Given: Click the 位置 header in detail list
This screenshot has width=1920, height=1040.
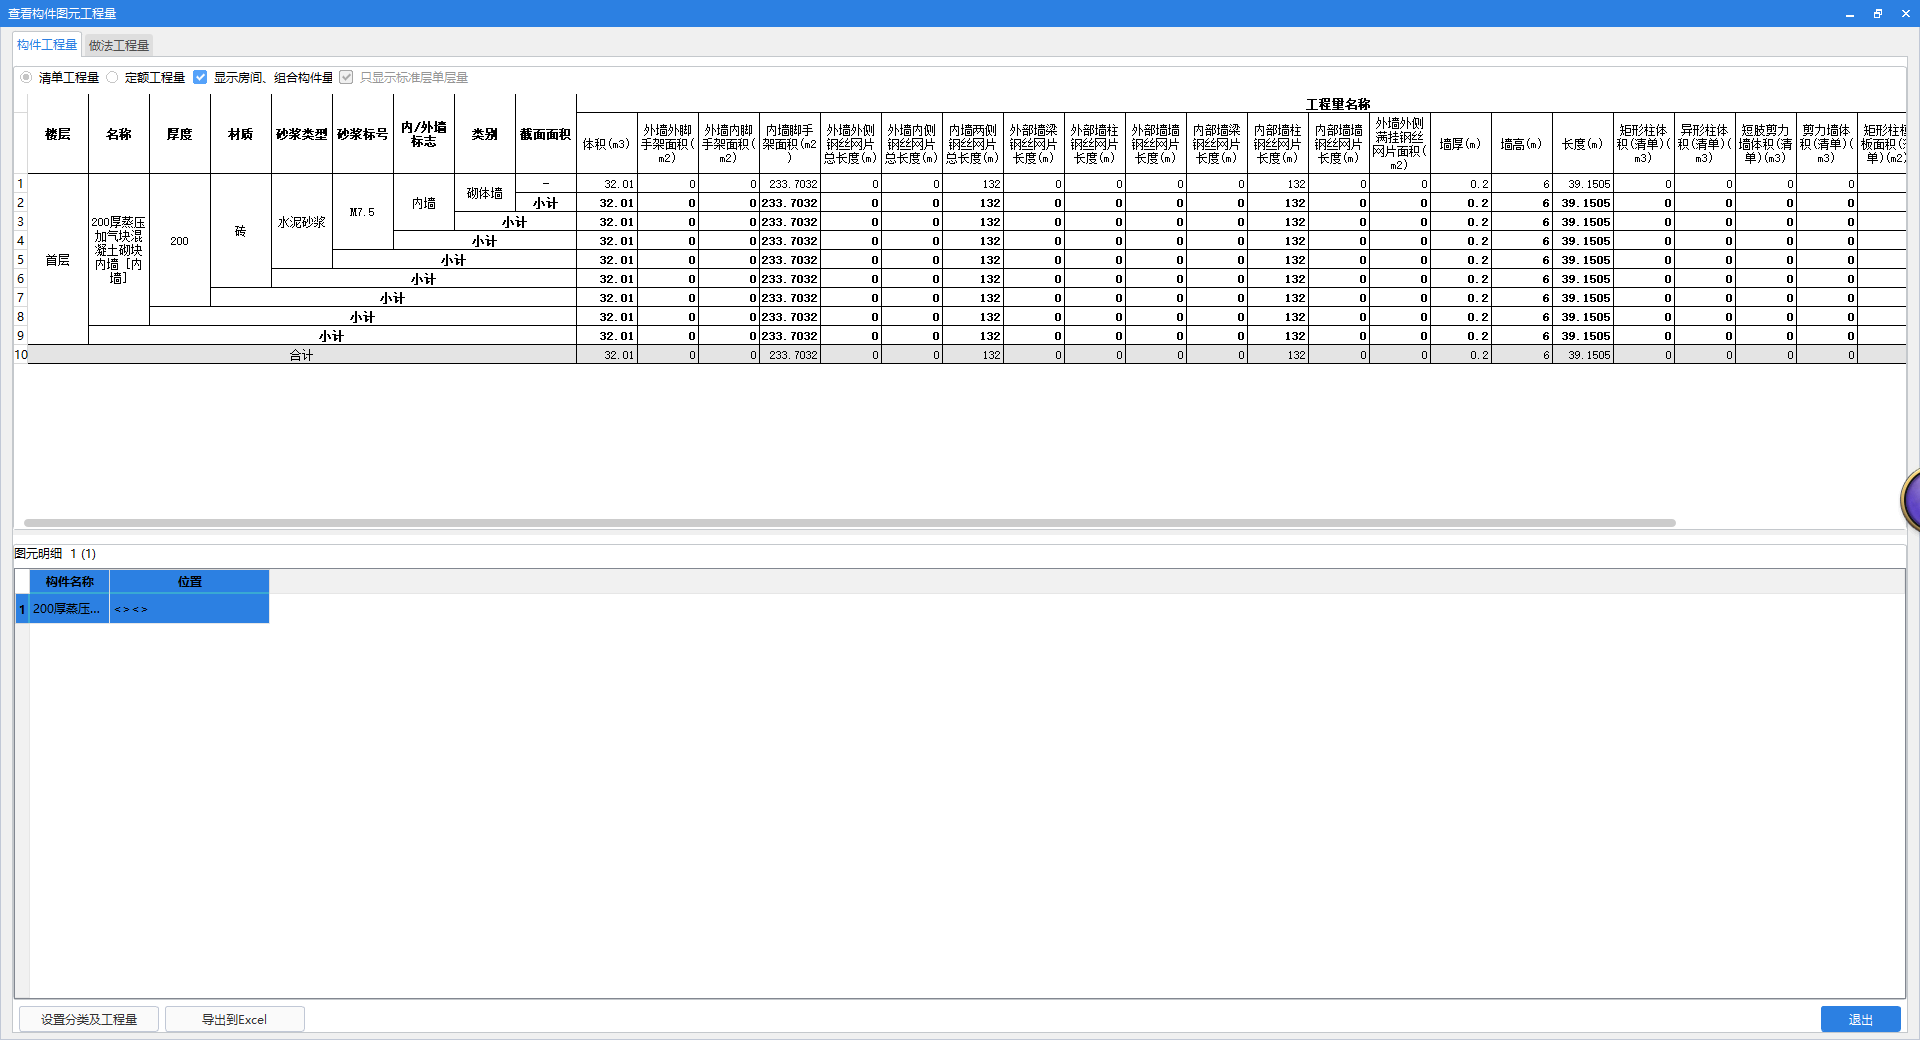Looking at the screenshot, I should [190, 581].
